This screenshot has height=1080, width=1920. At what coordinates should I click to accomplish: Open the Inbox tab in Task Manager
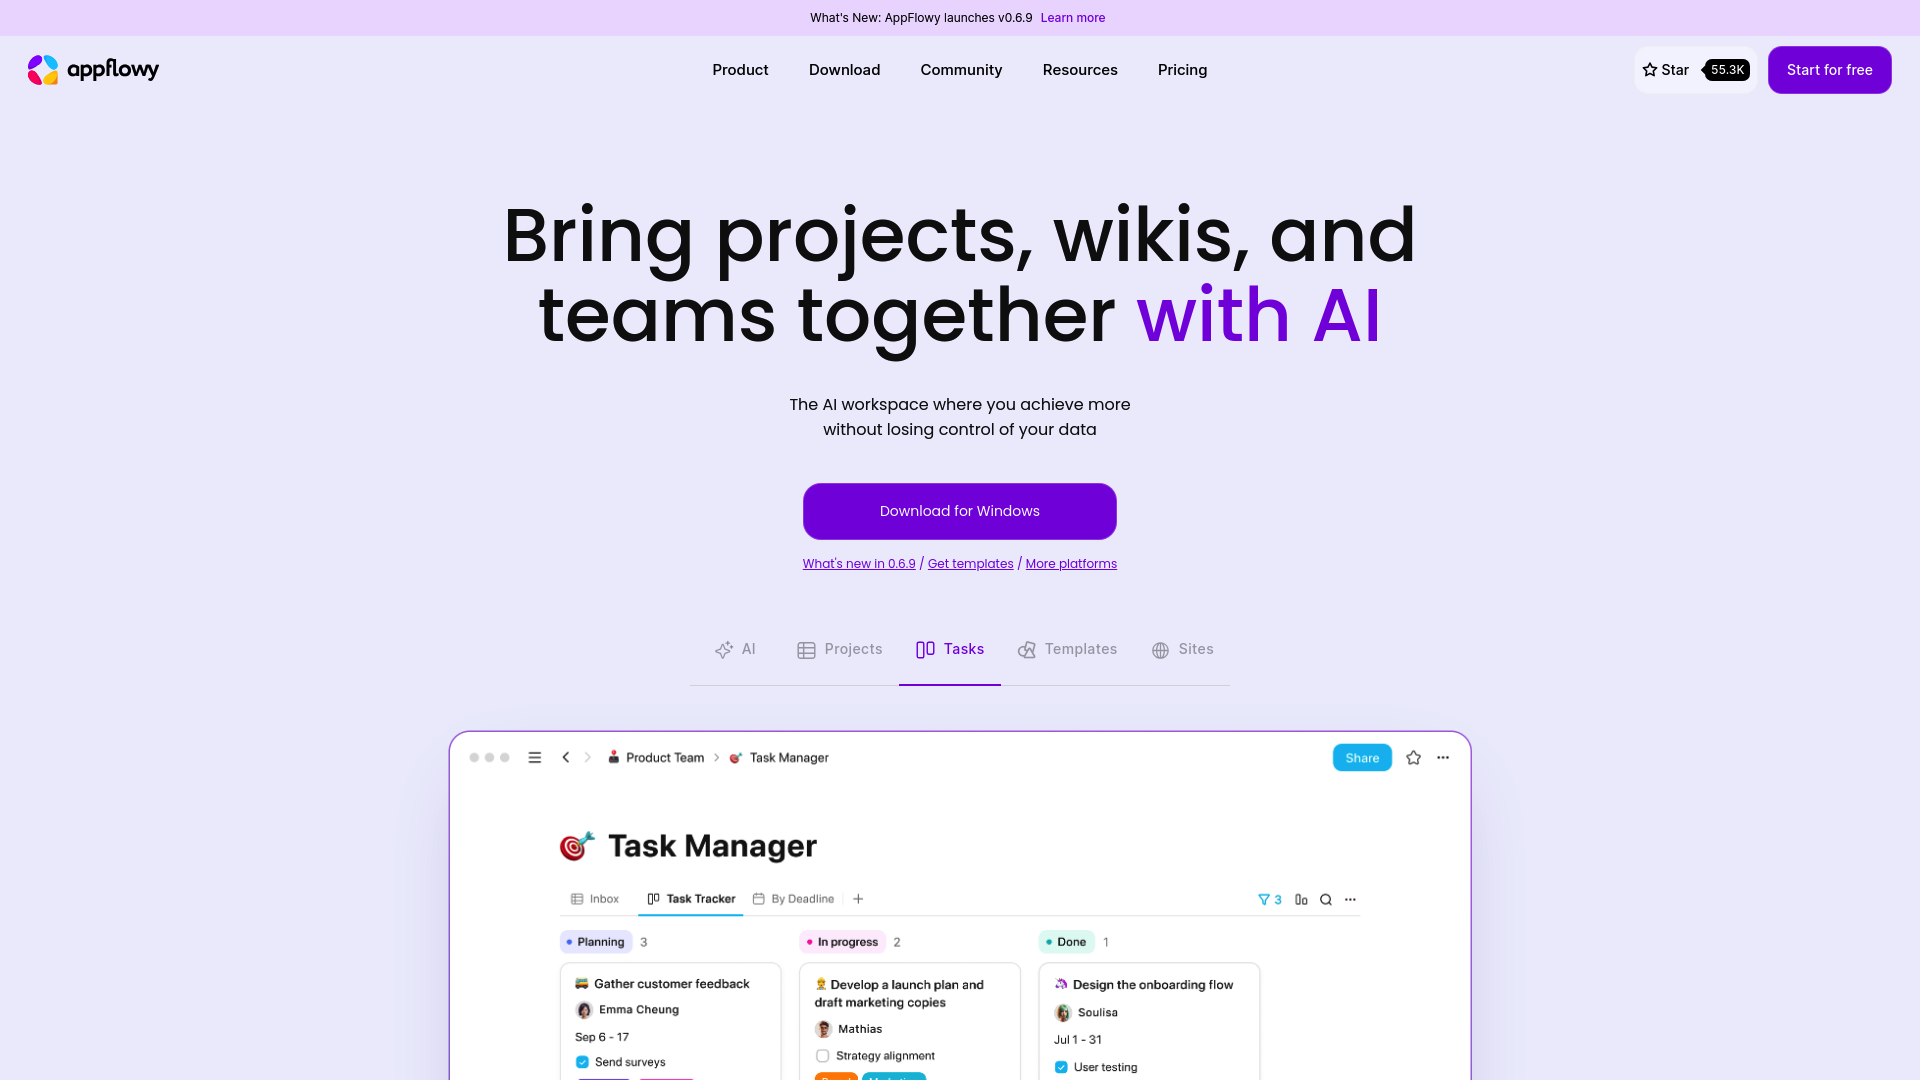click(595, 898)
